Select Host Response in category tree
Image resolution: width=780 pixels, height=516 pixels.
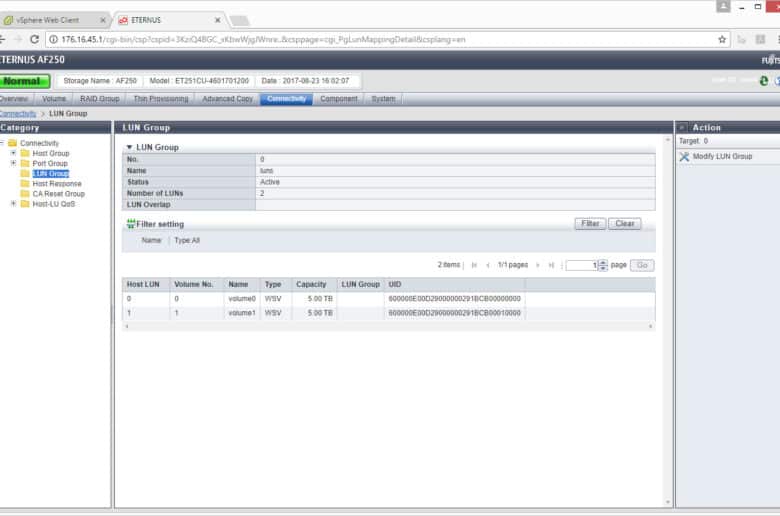point(57,184)
